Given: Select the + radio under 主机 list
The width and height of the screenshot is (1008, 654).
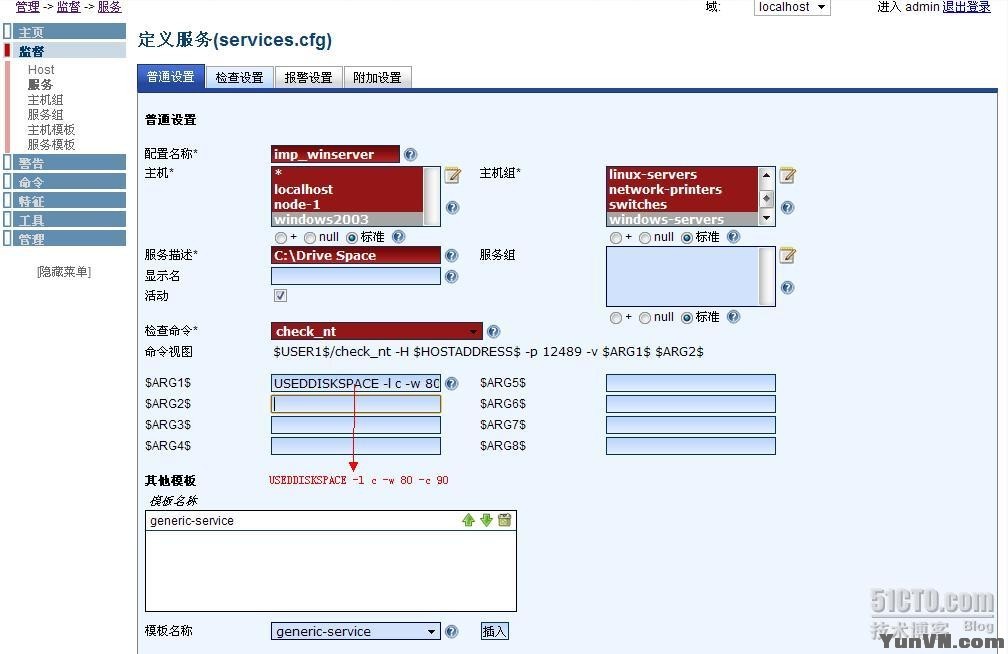Looking at the screenshot, I should [x=280, y=238].
